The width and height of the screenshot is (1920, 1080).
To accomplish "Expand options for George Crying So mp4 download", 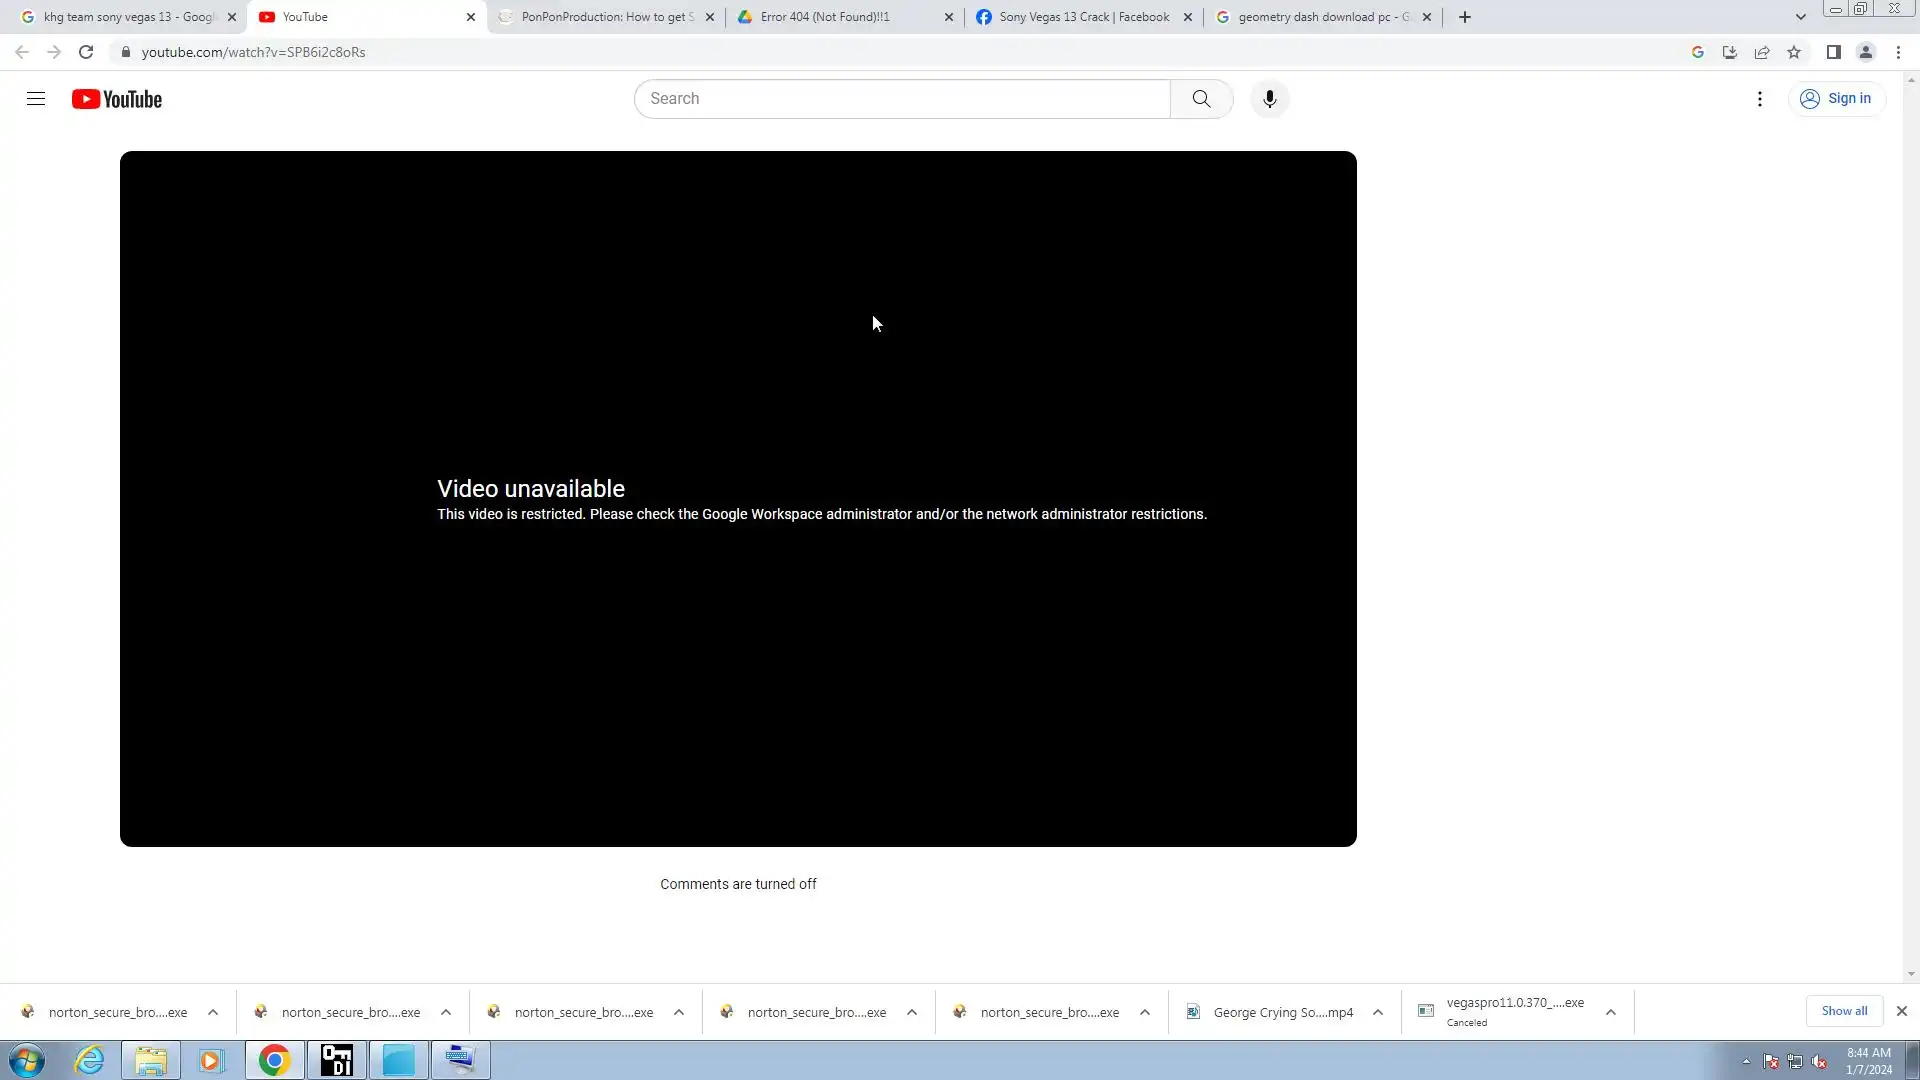I will pyautogui.click(x=1377, y=1012).
